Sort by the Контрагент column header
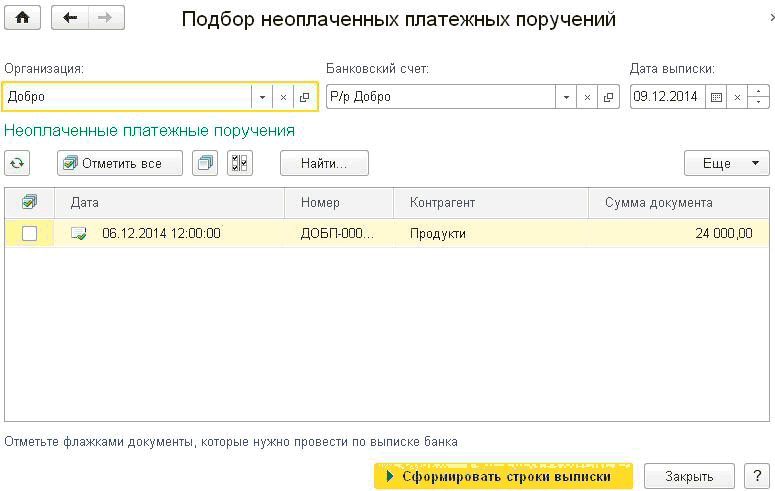 (491, 203)
